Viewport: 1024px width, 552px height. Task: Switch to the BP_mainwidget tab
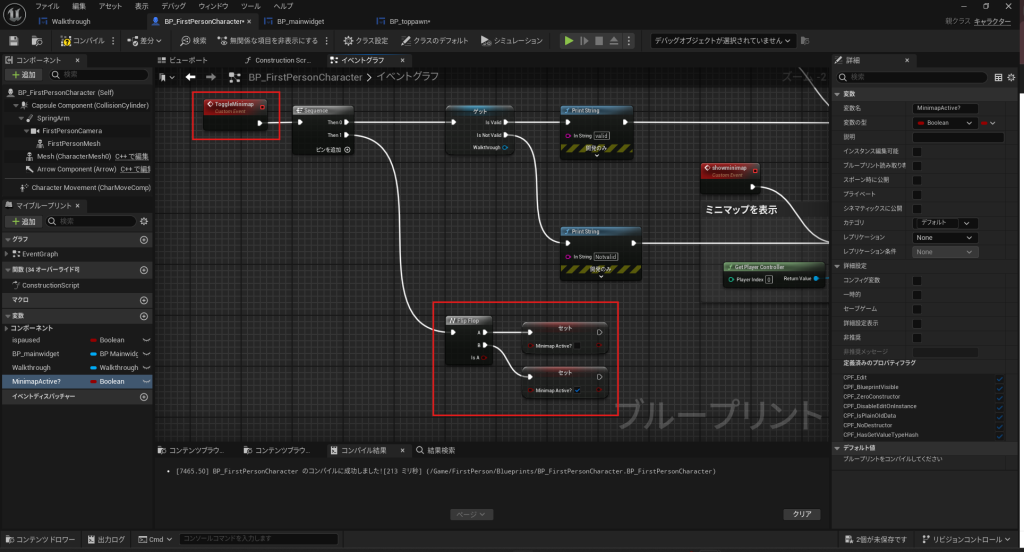300,21
